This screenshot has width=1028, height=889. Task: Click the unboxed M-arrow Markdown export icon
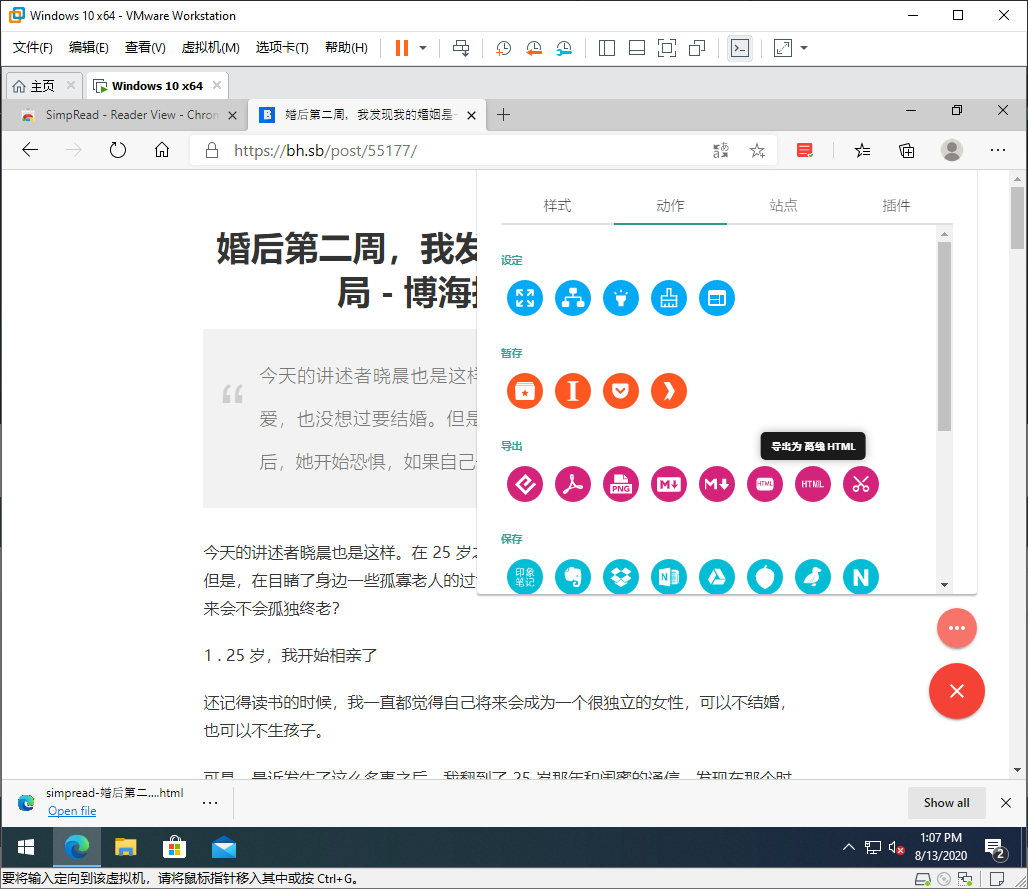tap(717, 484)
